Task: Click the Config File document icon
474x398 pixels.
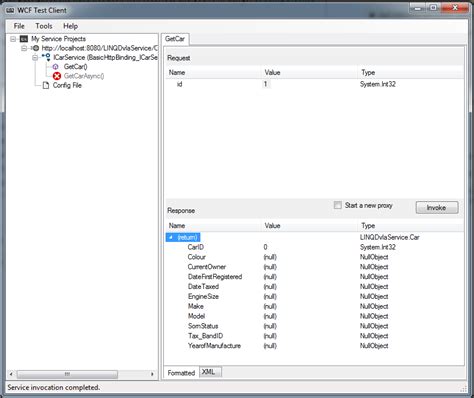Action: tap(46, 85)
